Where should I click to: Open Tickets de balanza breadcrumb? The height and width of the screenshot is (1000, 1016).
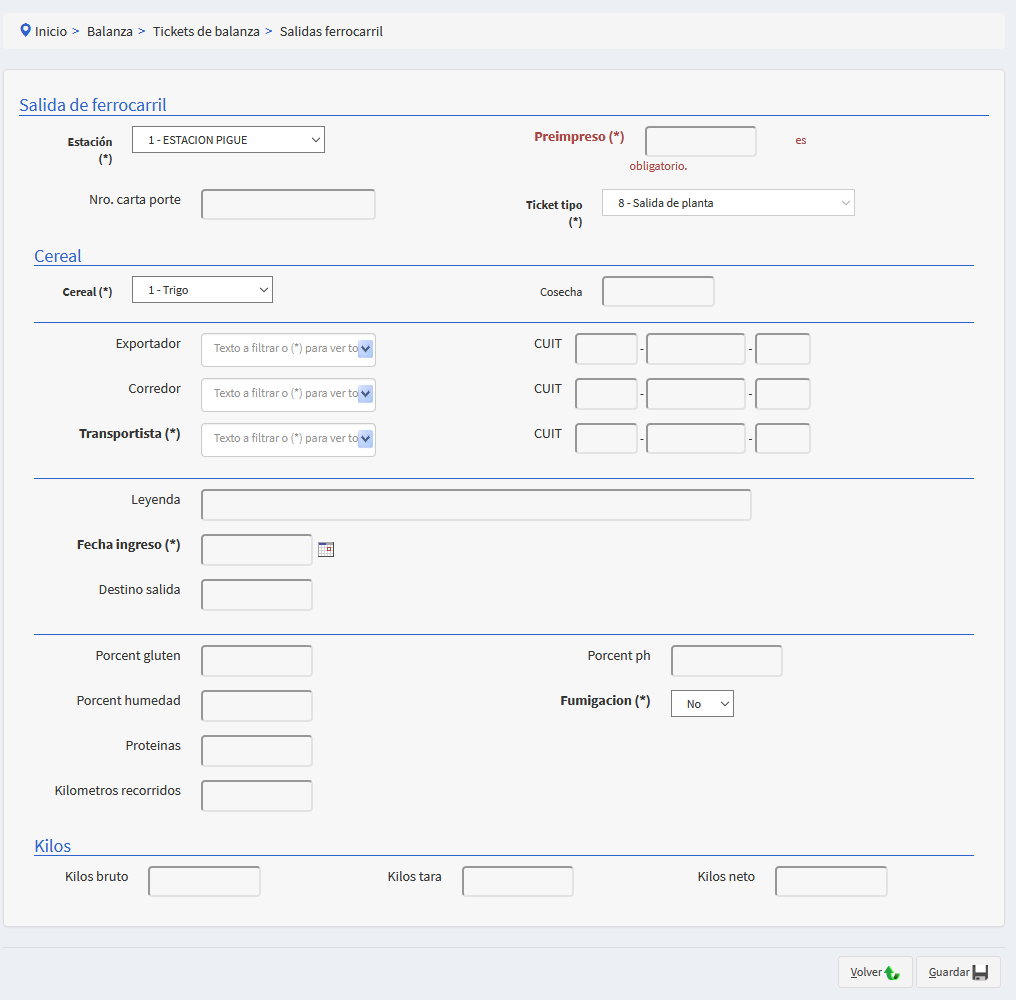[206, 31]
